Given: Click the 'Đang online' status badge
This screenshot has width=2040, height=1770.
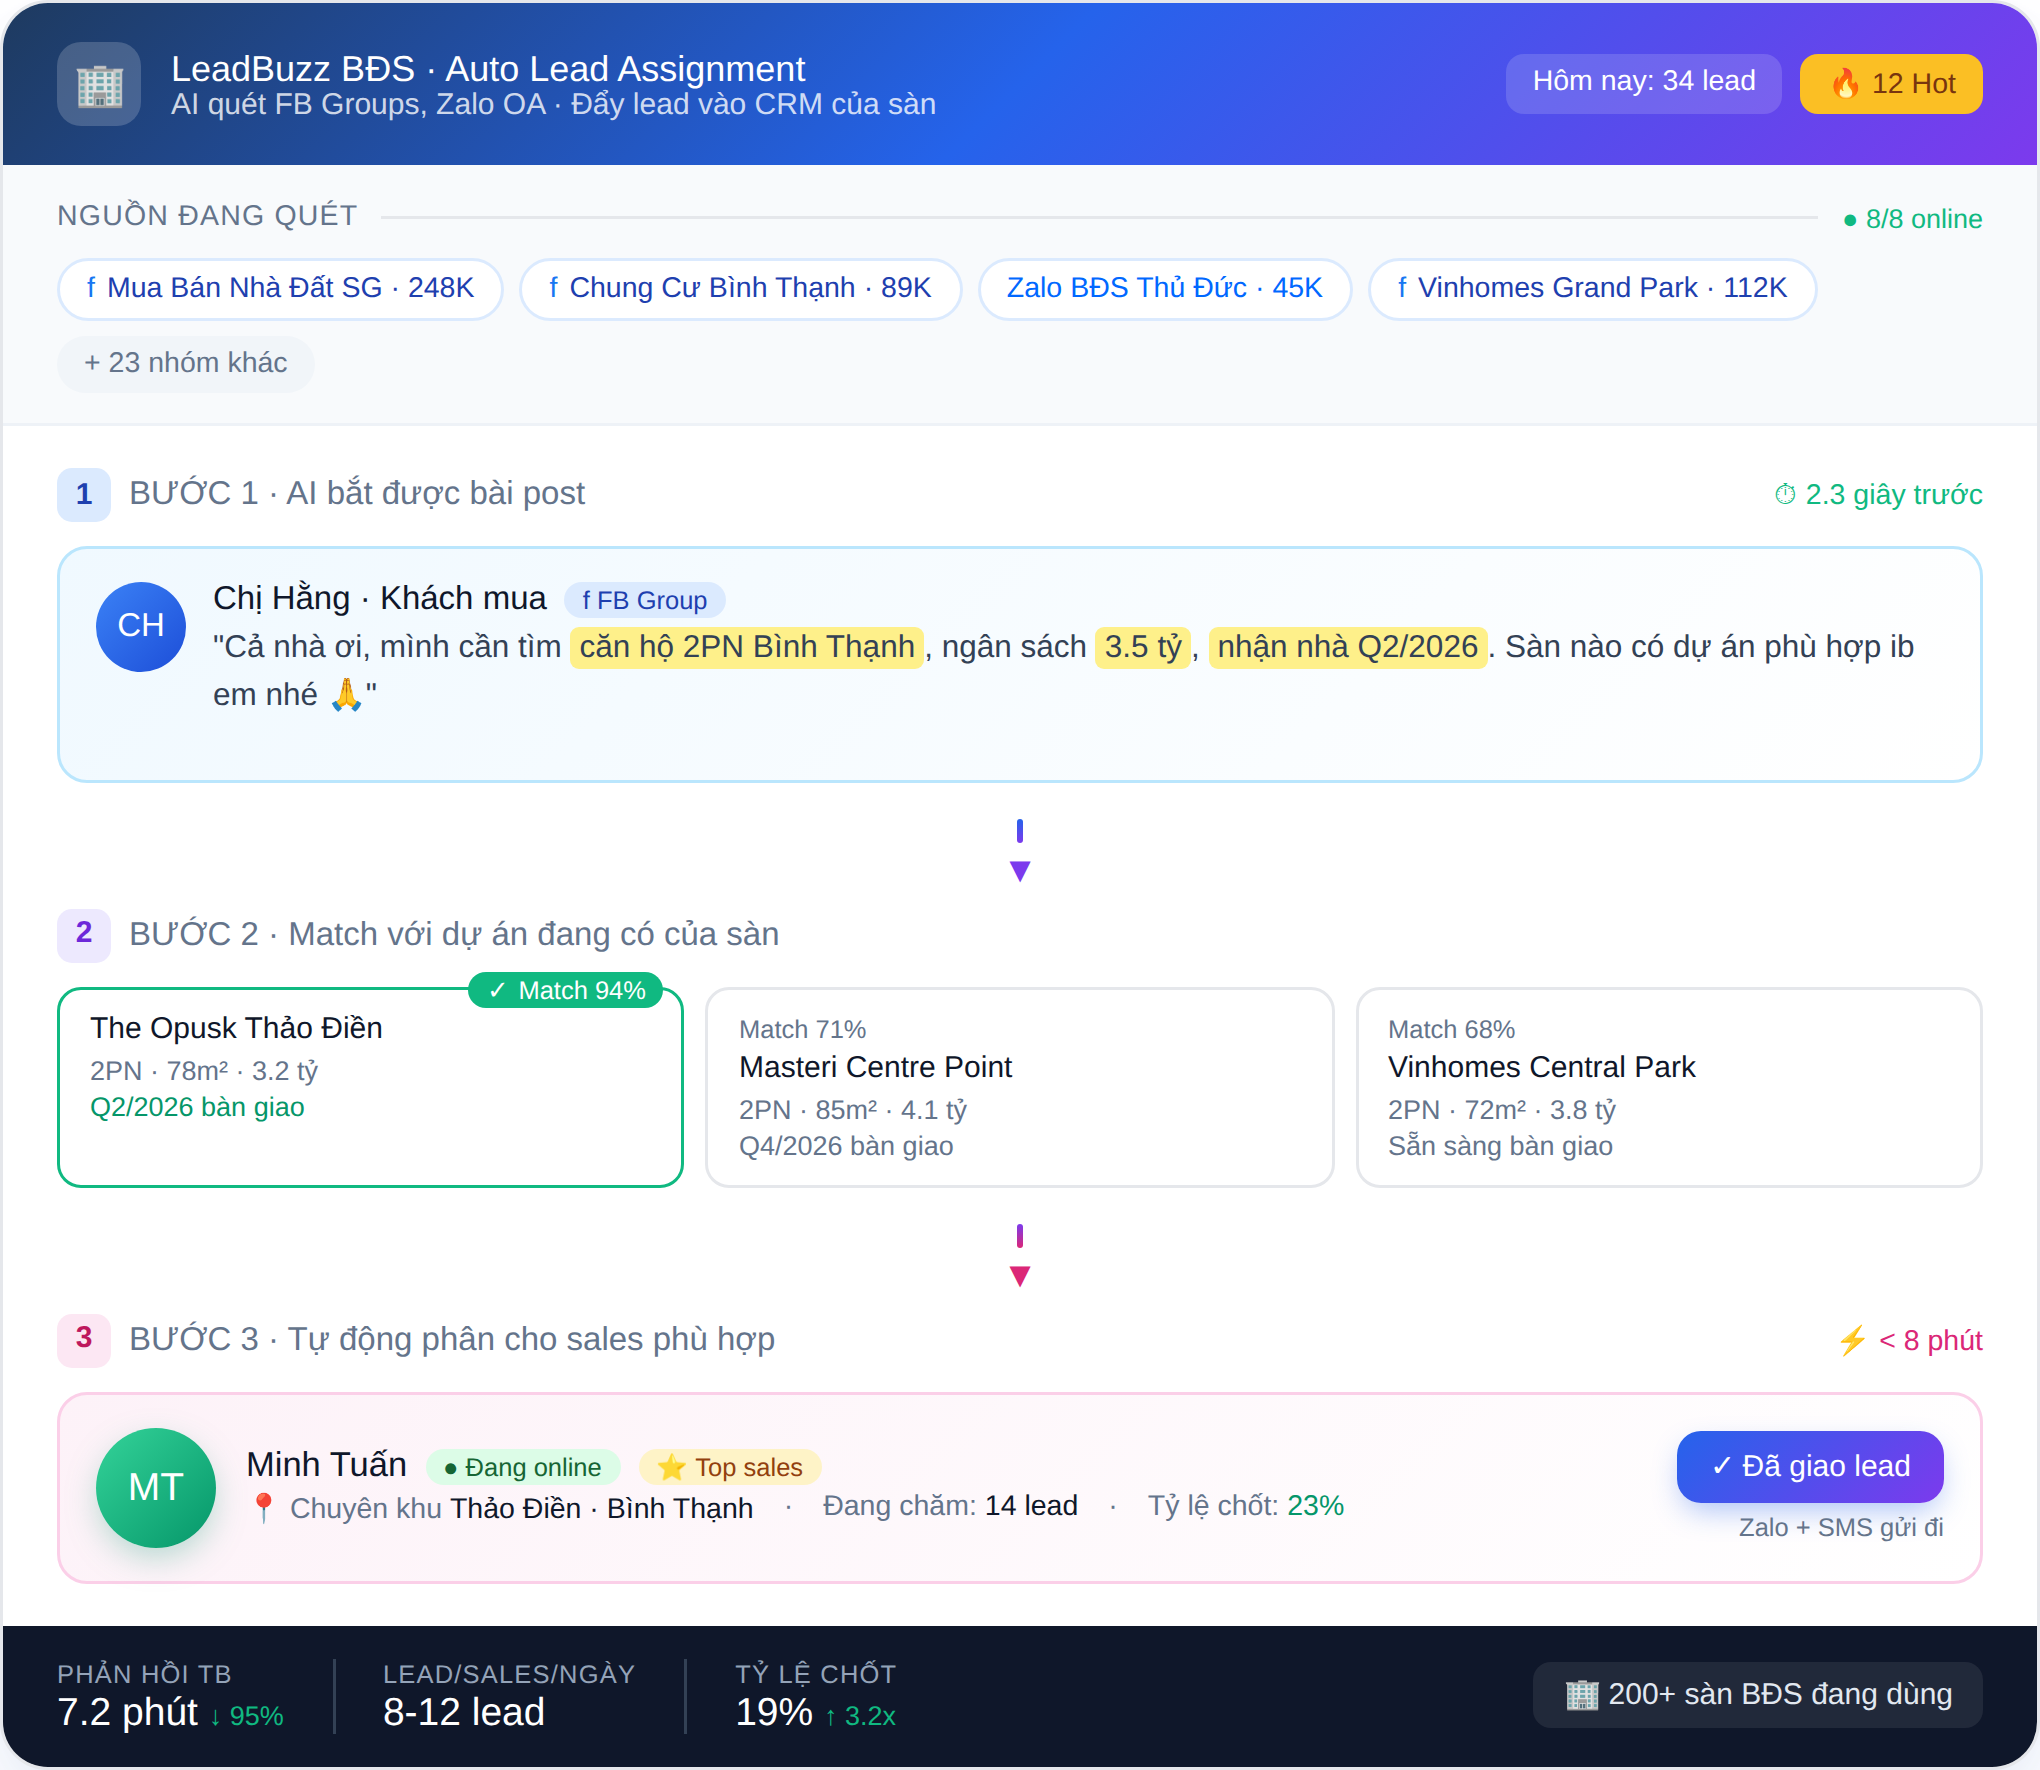Looking at the screenshot, I should click(523, 1467).
